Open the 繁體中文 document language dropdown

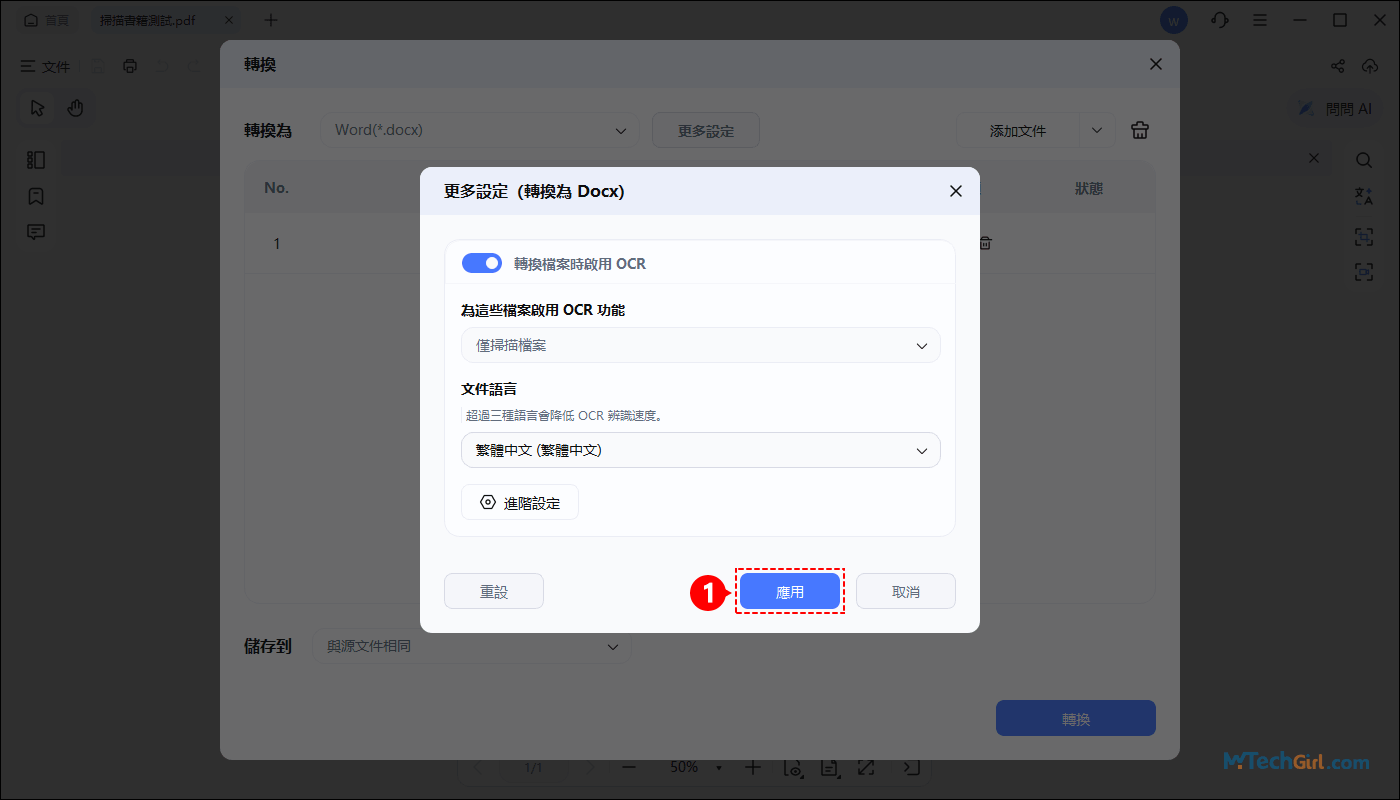(701, 450)
